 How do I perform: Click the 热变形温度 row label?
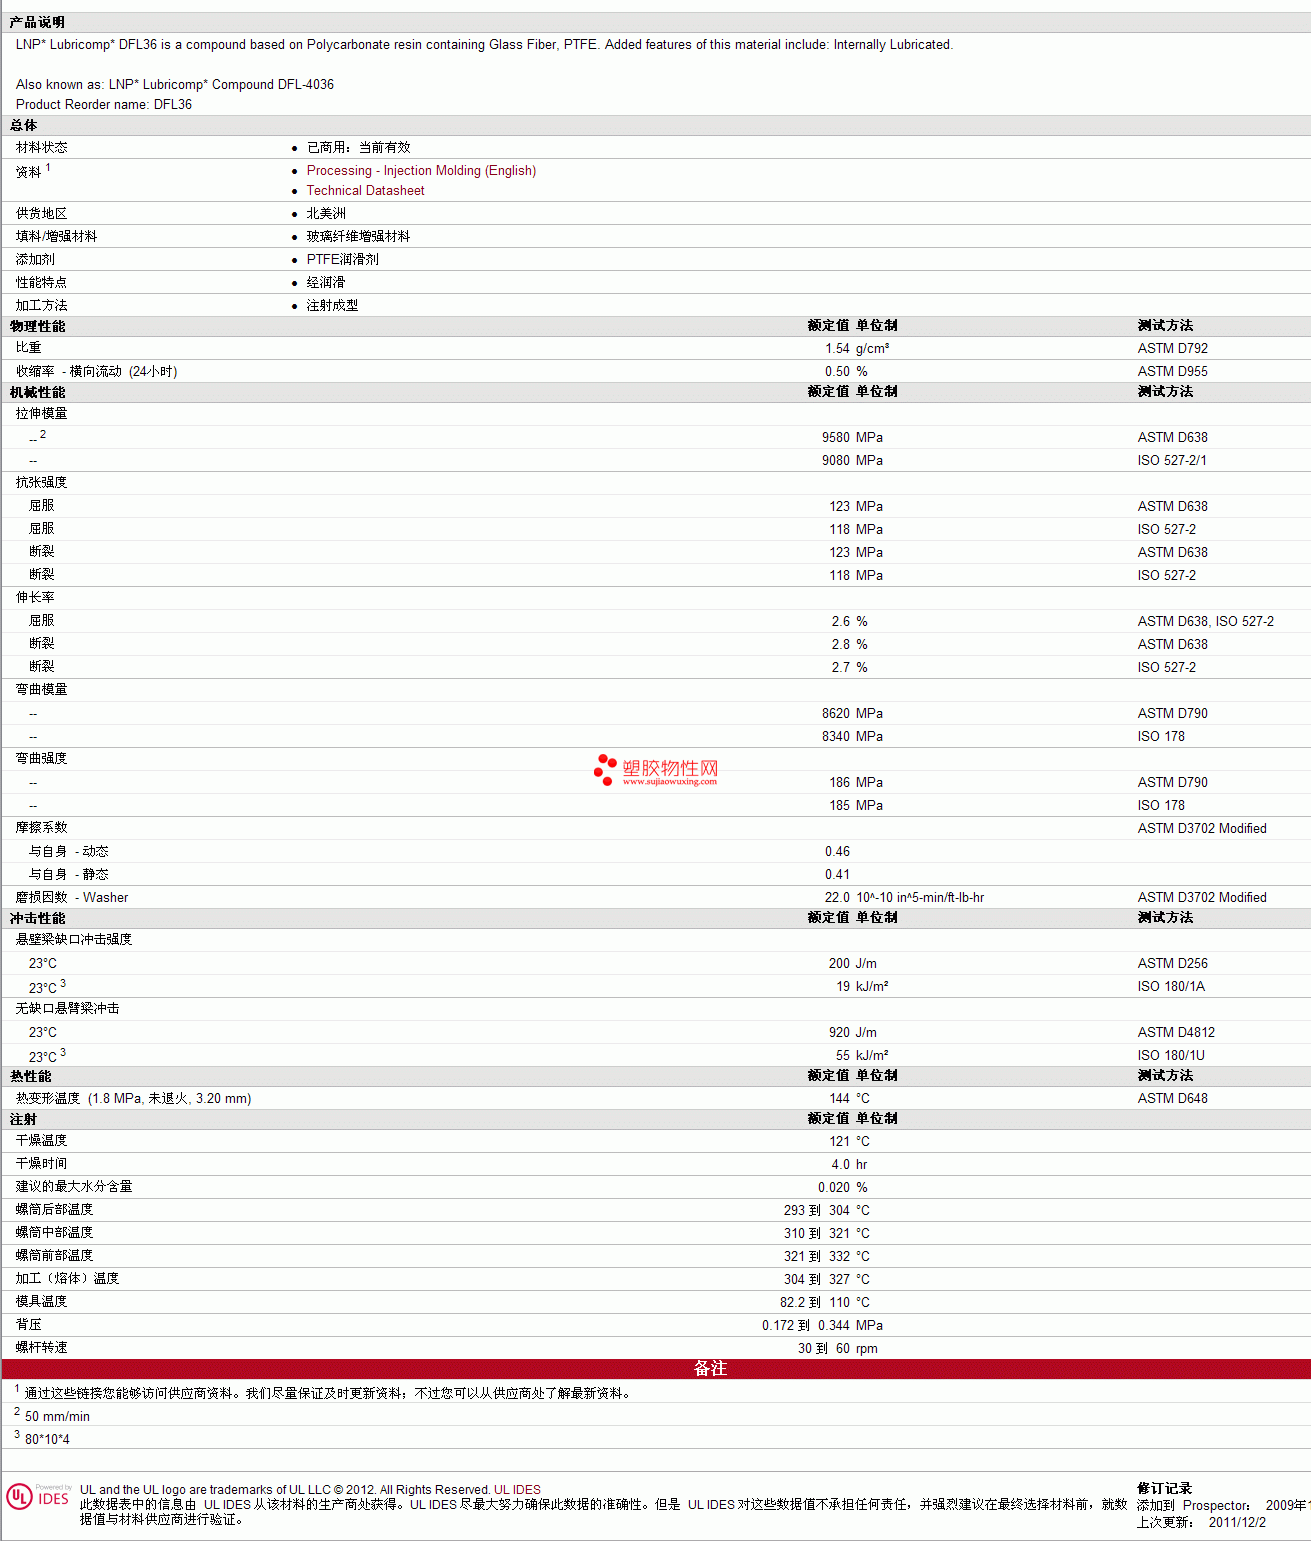134,1099
